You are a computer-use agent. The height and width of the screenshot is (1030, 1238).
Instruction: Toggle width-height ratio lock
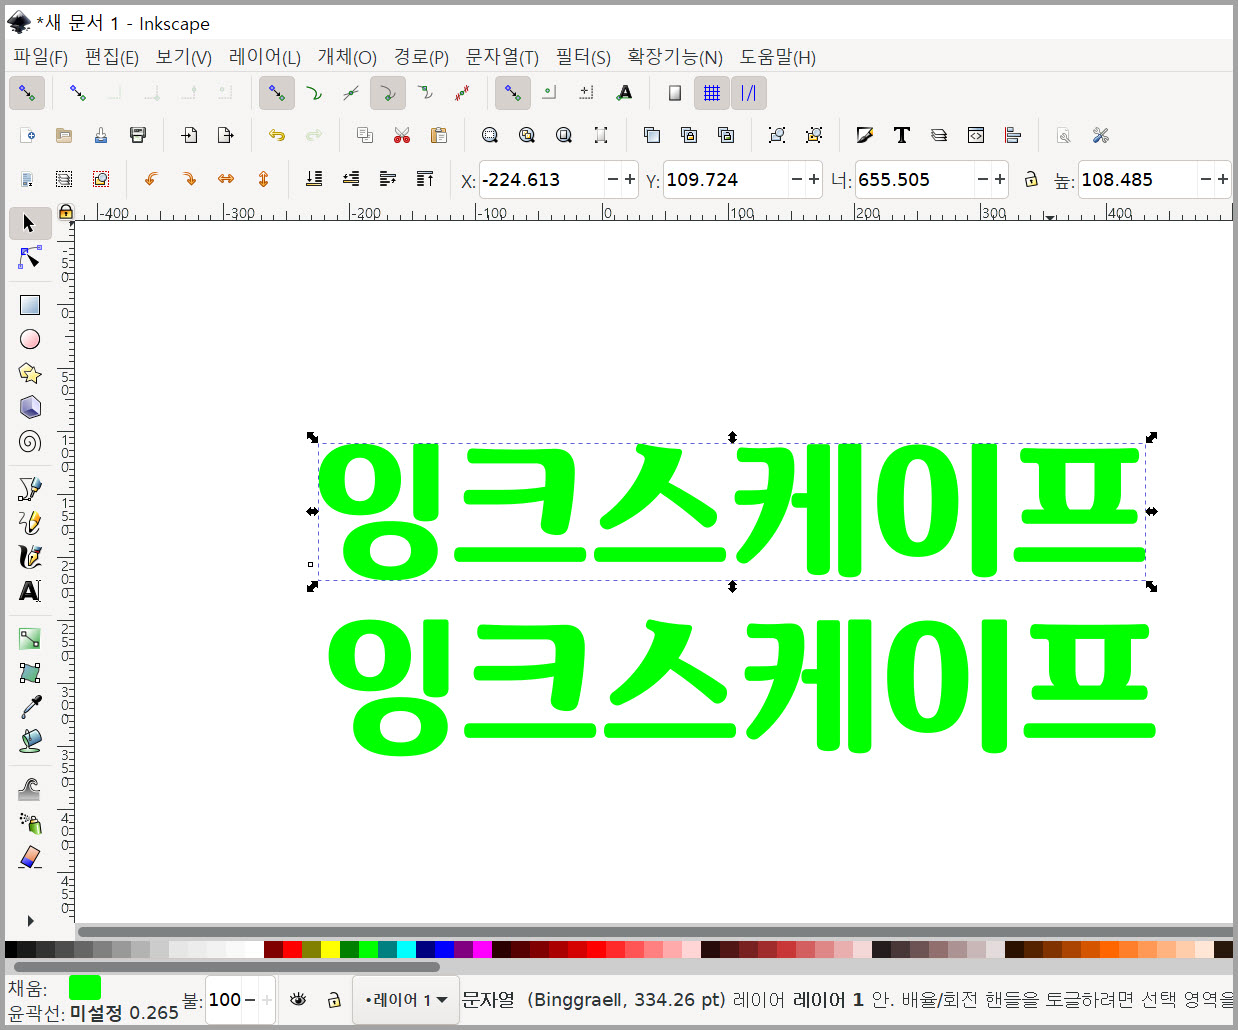coord(1031,179)
